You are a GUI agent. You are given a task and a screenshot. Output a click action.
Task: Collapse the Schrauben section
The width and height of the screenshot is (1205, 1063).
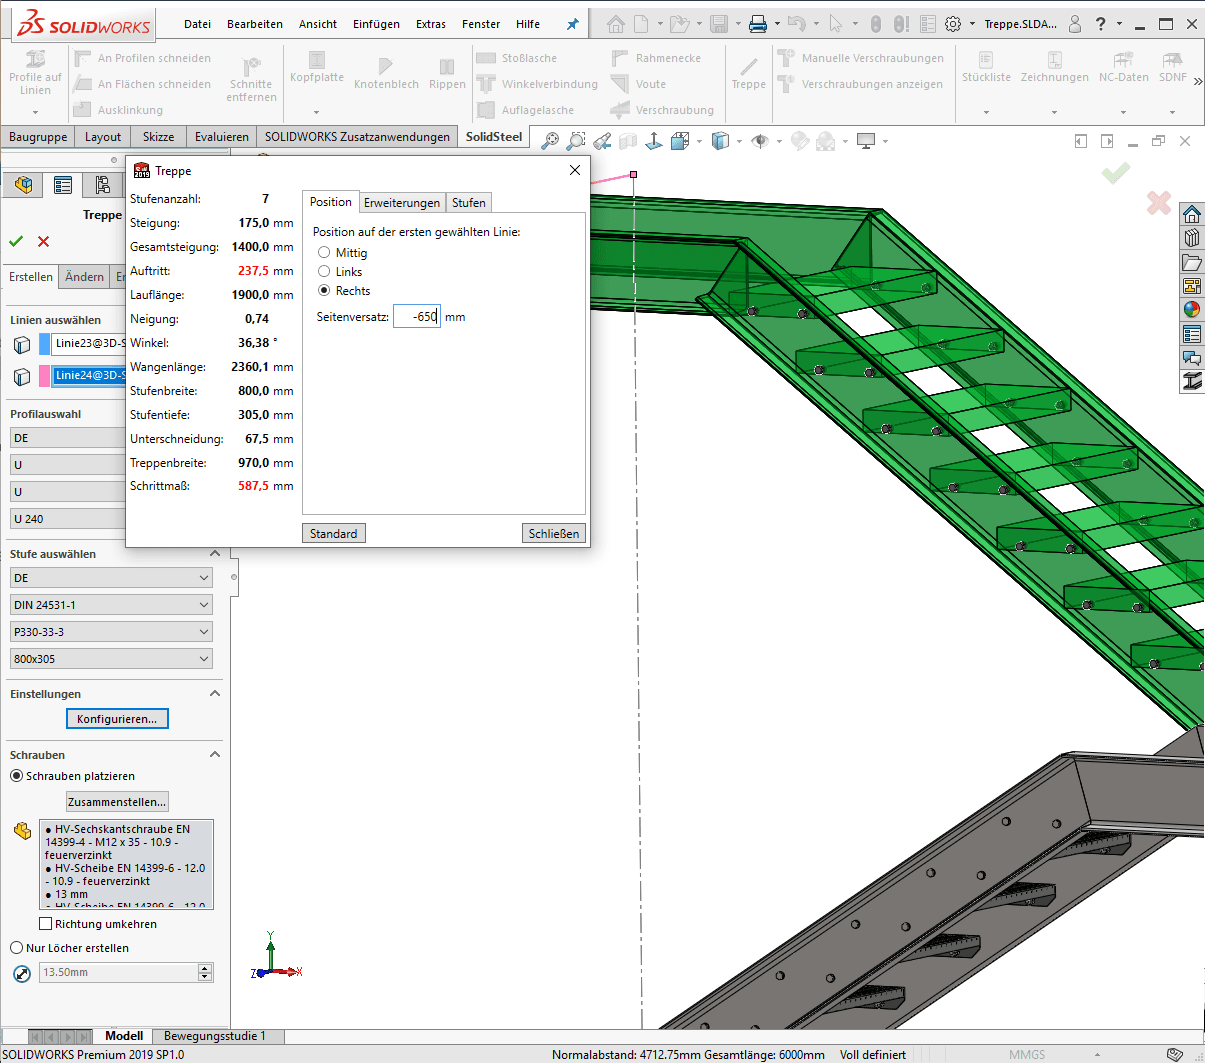215,754
